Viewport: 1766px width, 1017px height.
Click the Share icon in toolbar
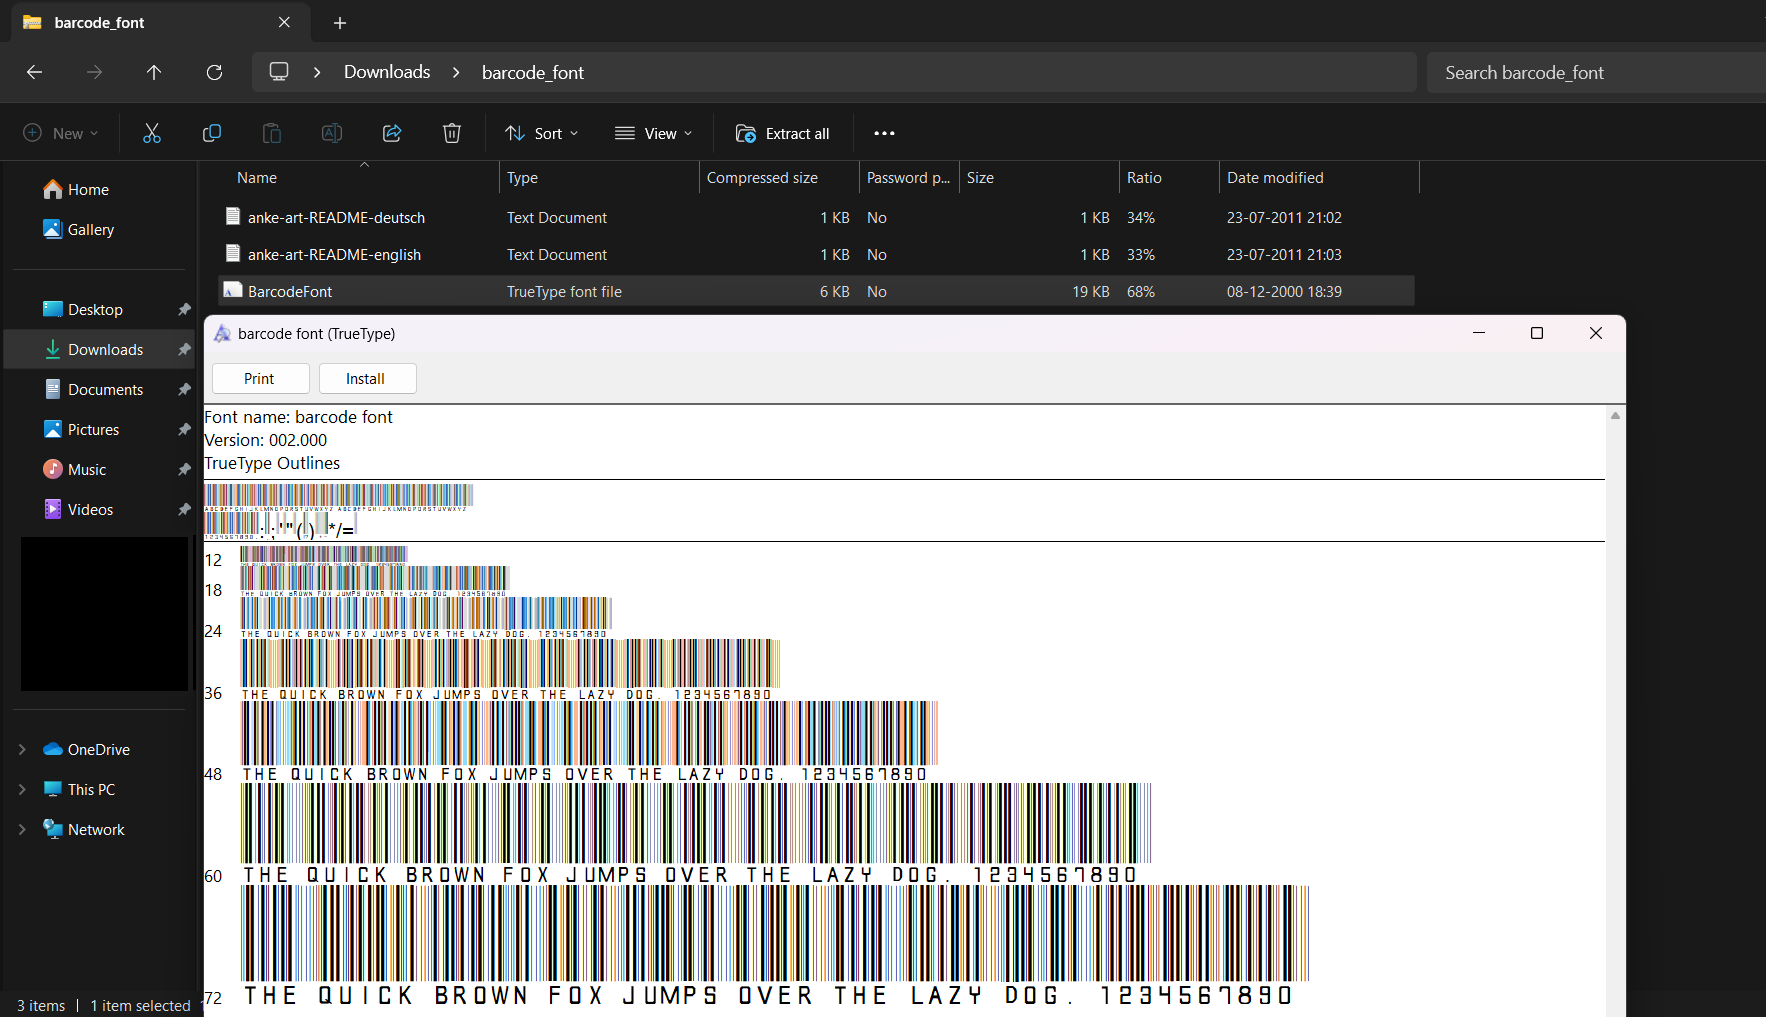point(392,133)
